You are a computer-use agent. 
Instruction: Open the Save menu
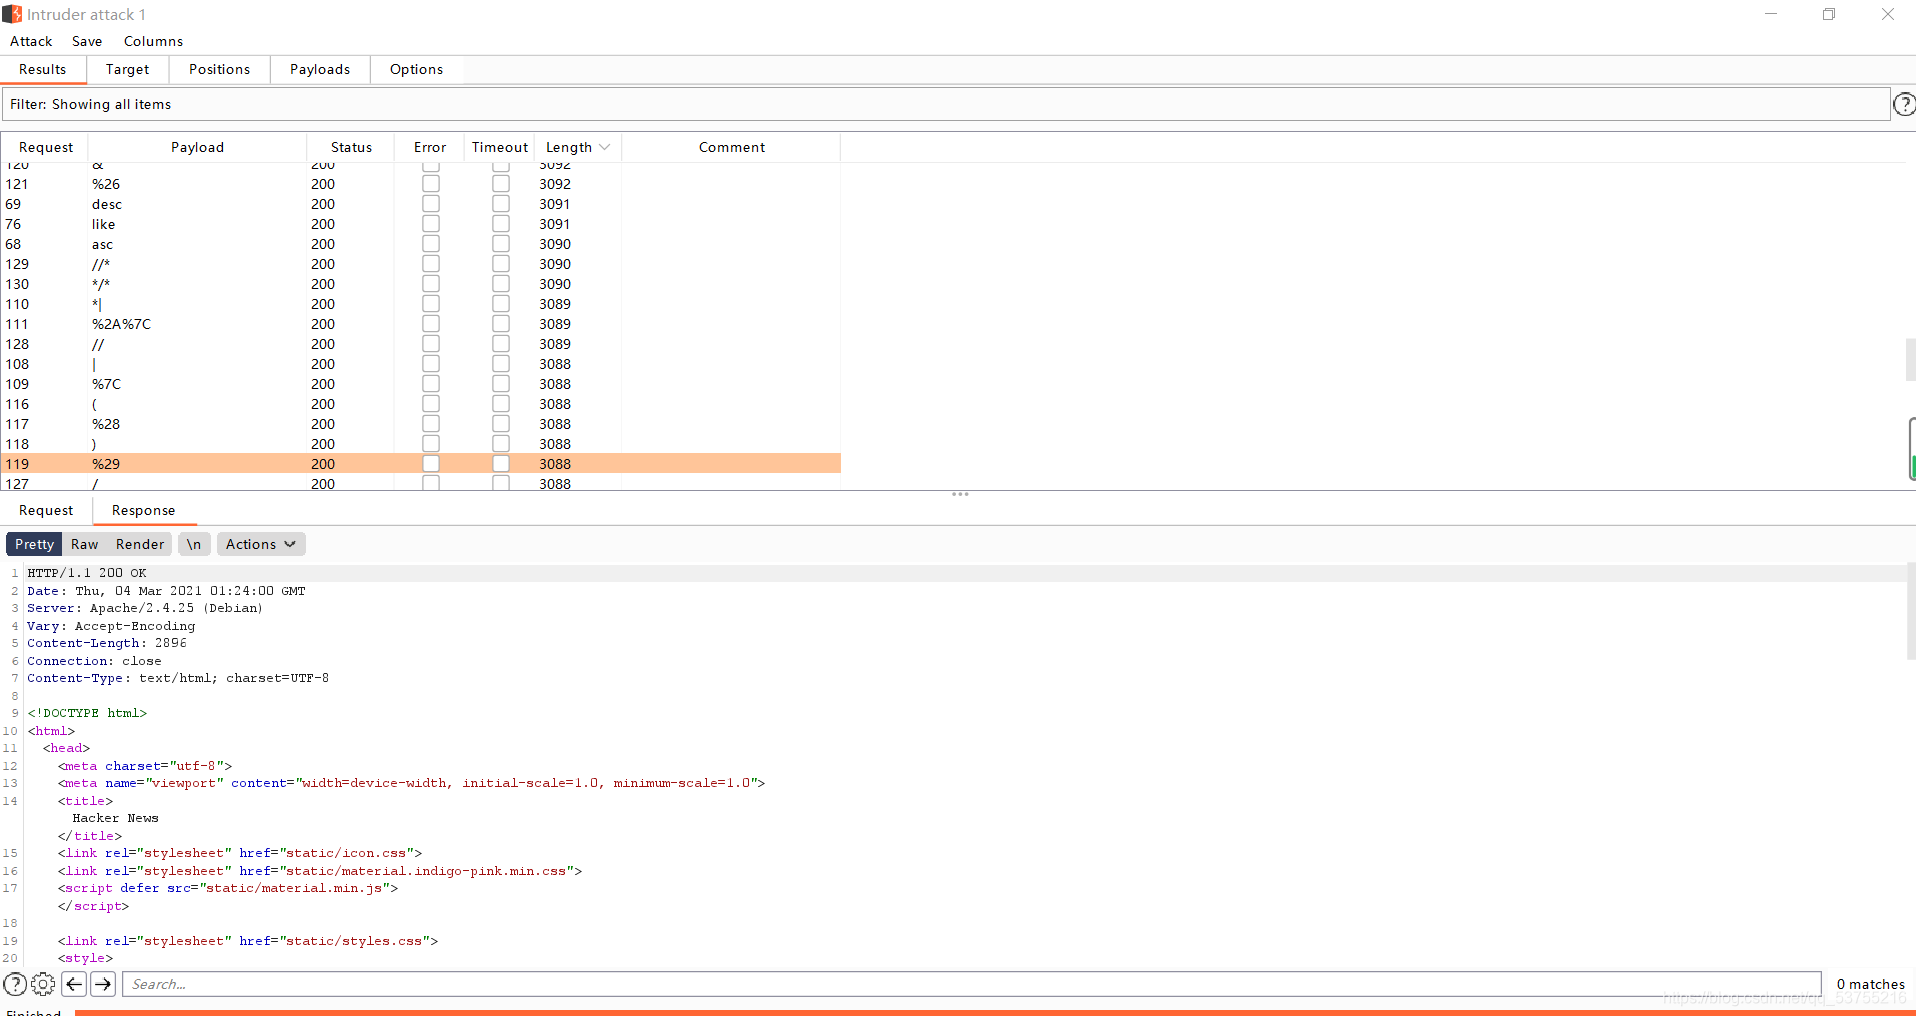pos(87,41)
